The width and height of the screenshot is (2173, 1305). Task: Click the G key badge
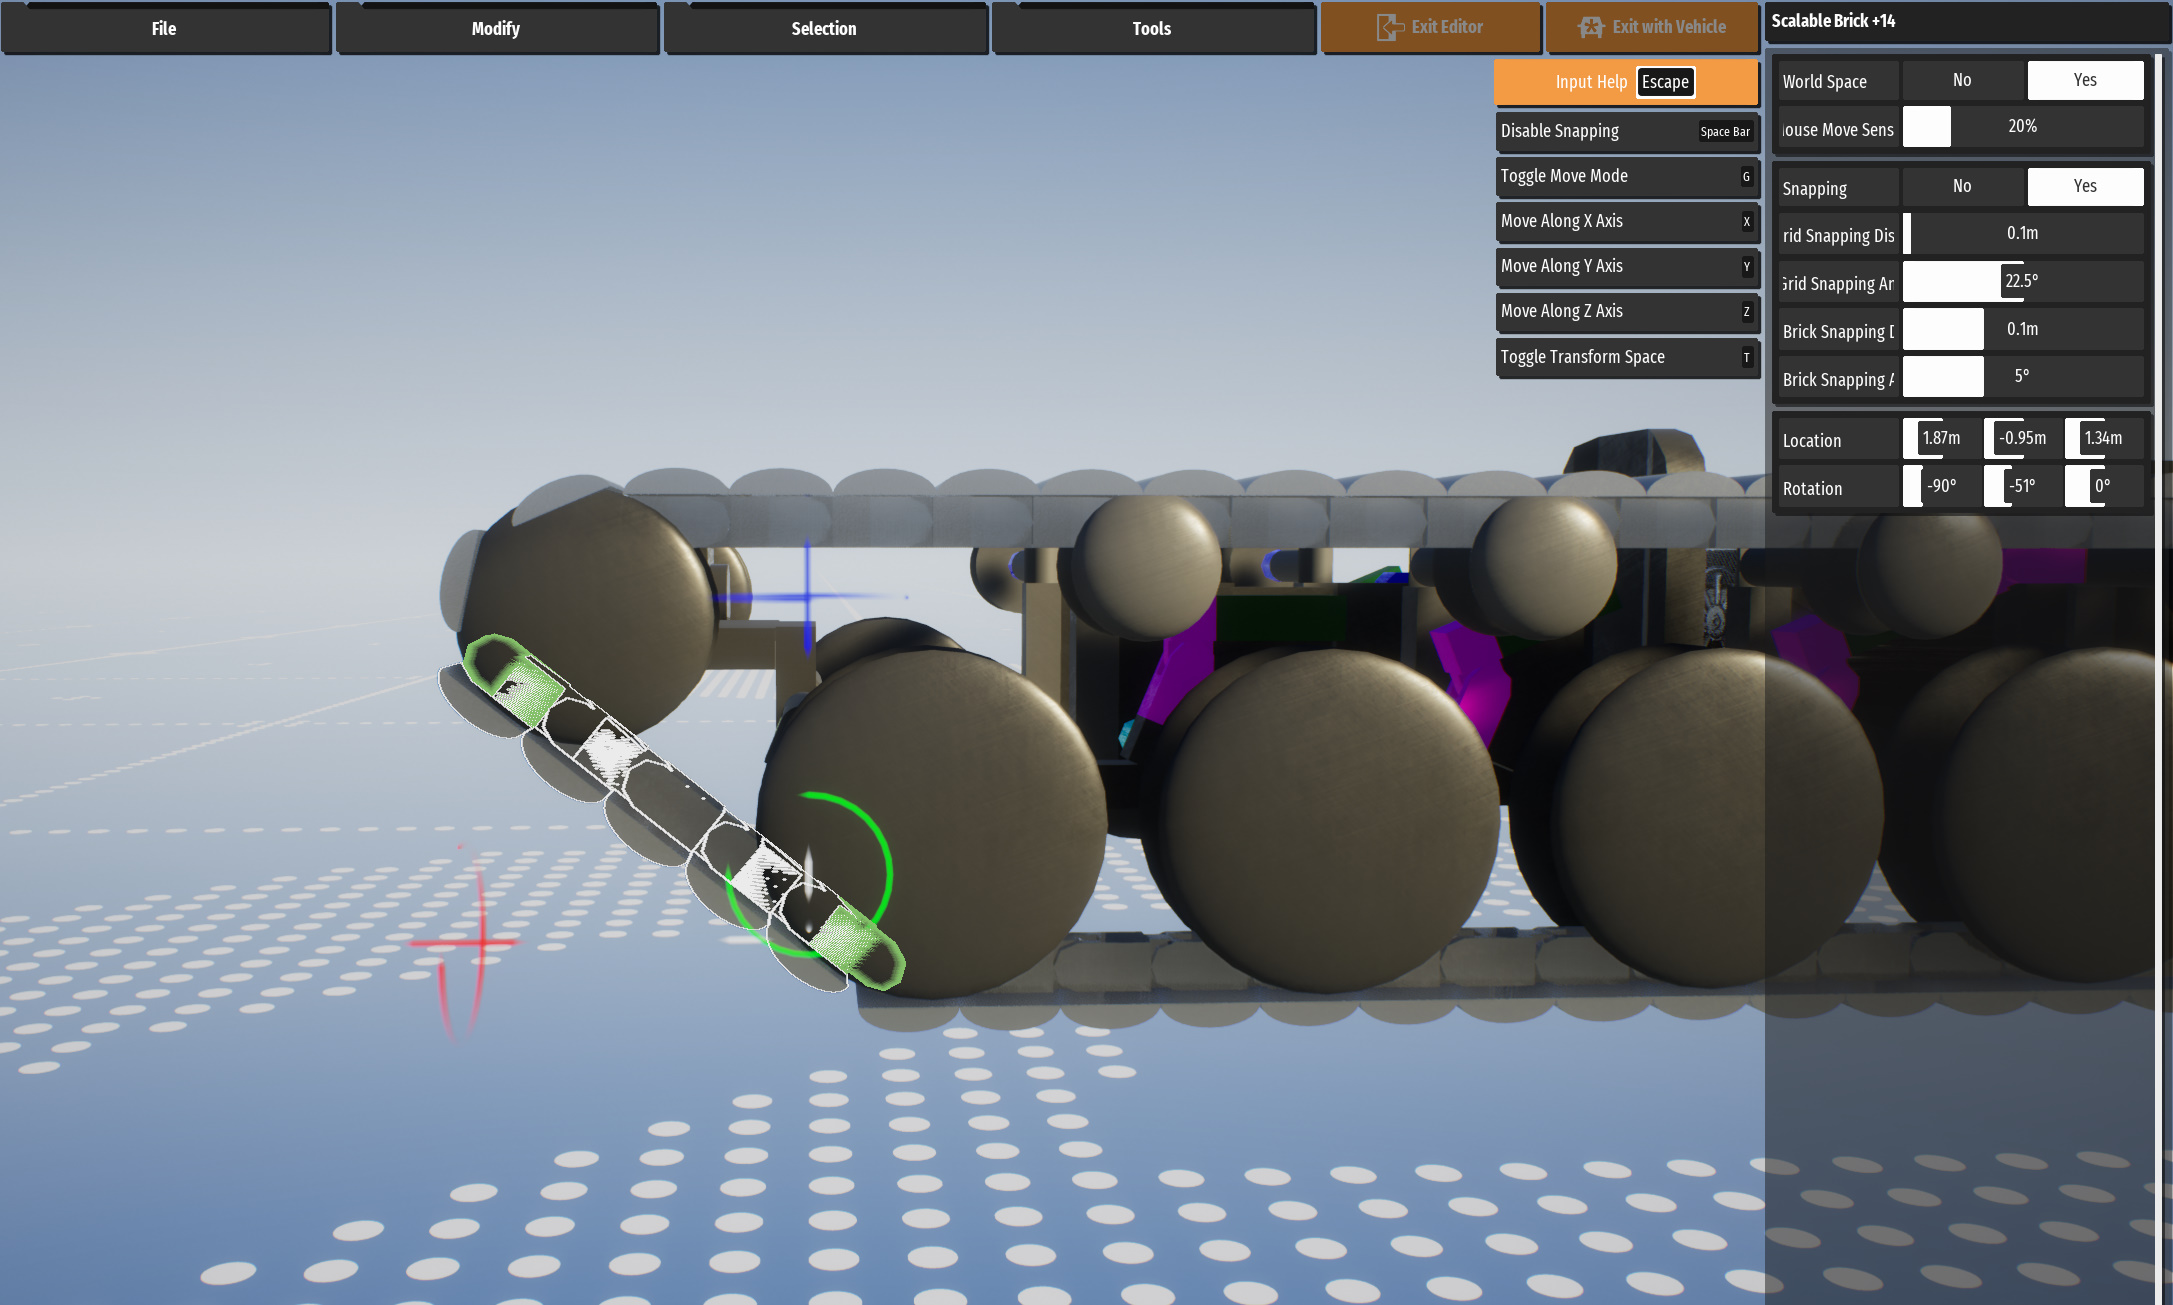(1746, 176)
